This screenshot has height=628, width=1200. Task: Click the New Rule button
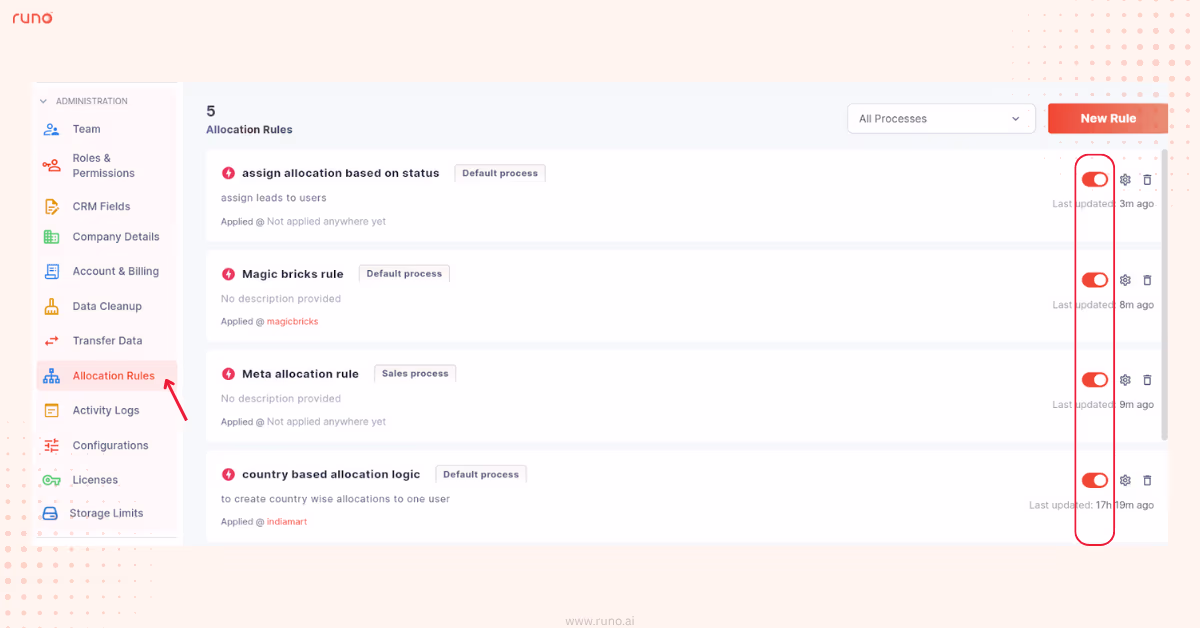point(1107,117)
